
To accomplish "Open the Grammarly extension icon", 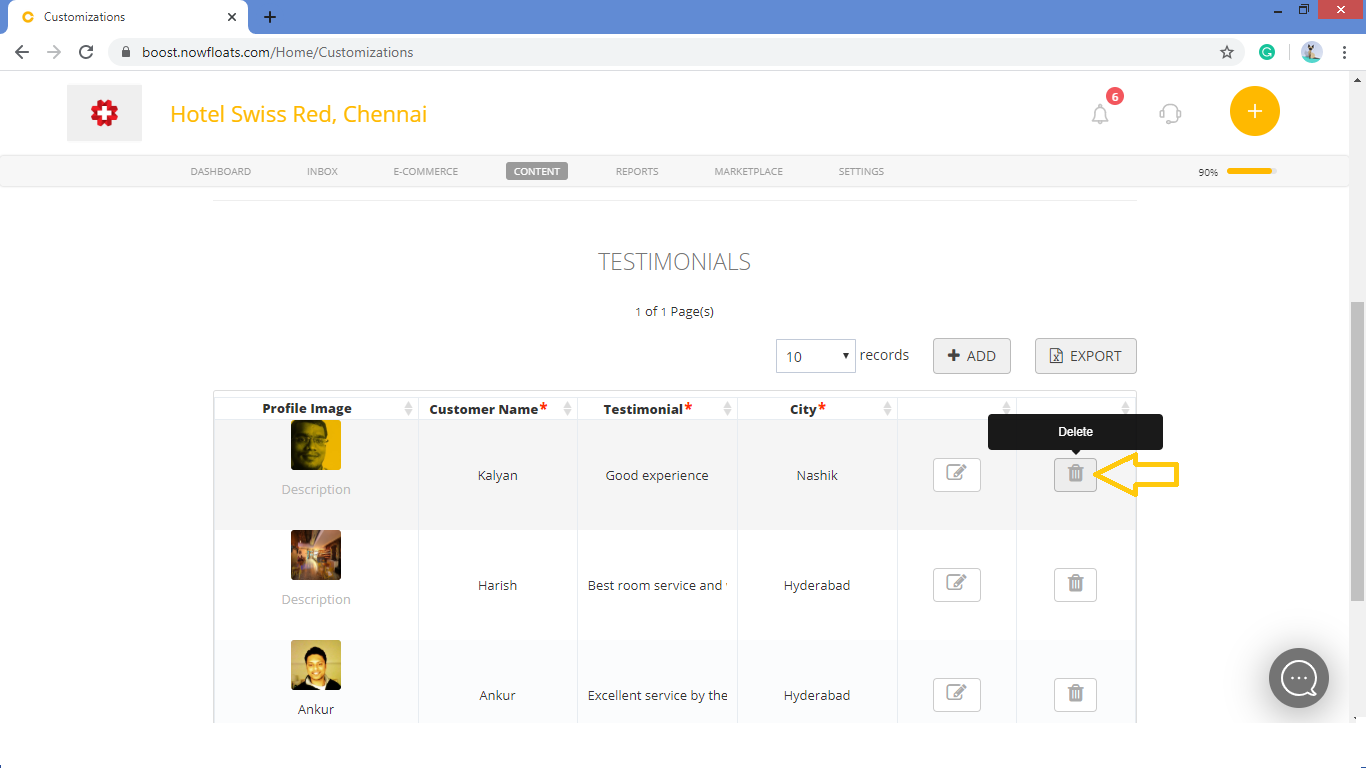I will (1267, 52).
